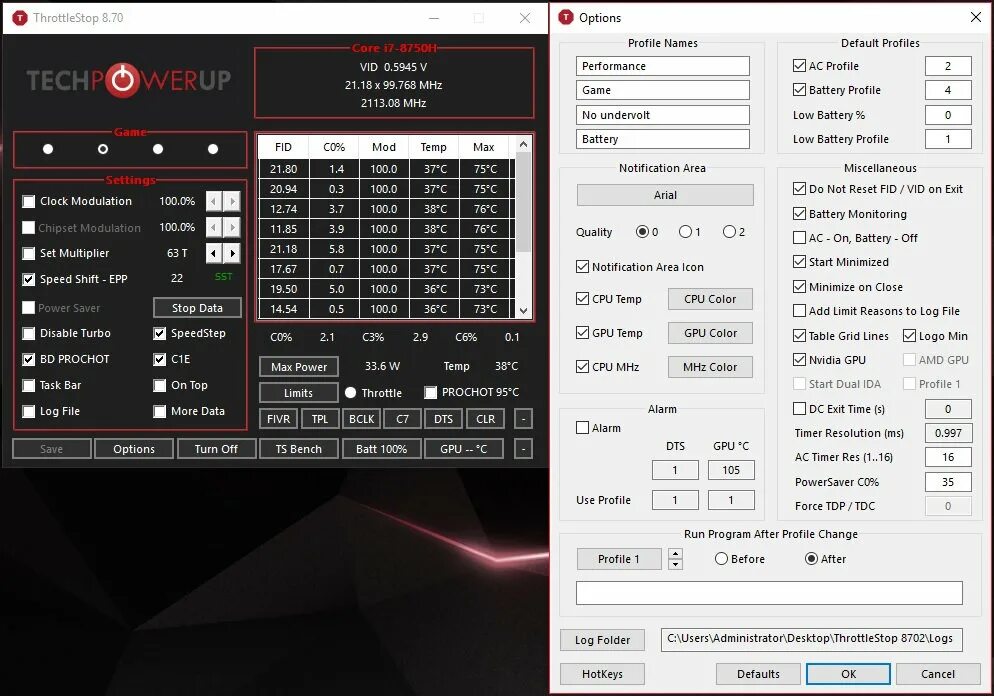Screen dimensions: 994x696
Task: Click the BCLK button
Action: pyautogui.click(x=361, y=419)
